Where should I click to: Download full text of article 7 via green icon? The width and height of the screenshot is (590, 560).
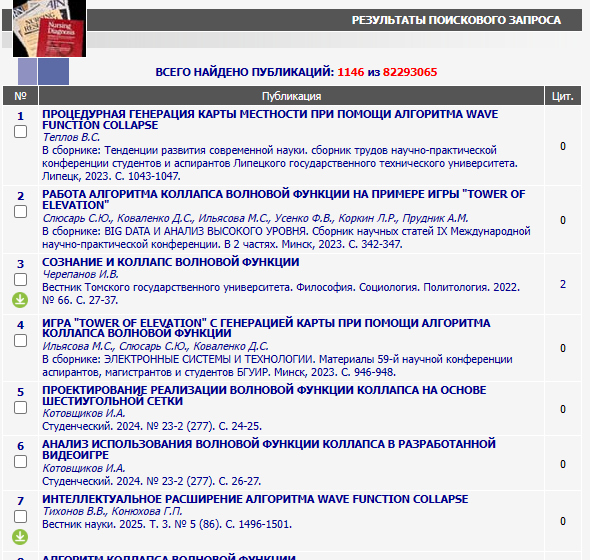(x=20, y=537)
